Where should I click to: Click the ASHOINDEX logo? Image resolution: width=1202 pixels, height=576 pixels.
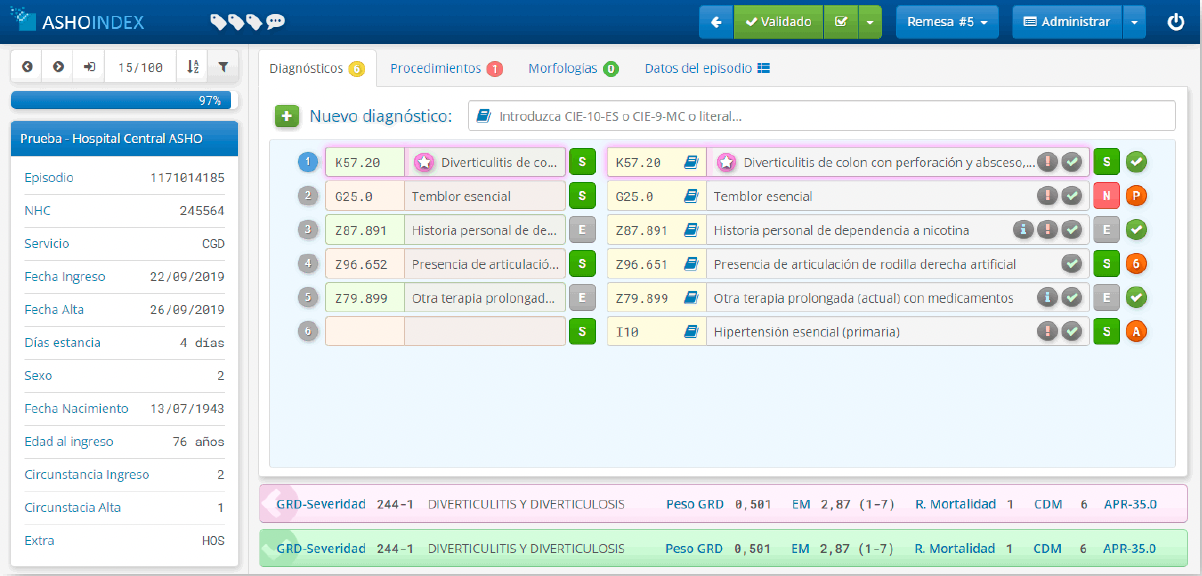77,21
